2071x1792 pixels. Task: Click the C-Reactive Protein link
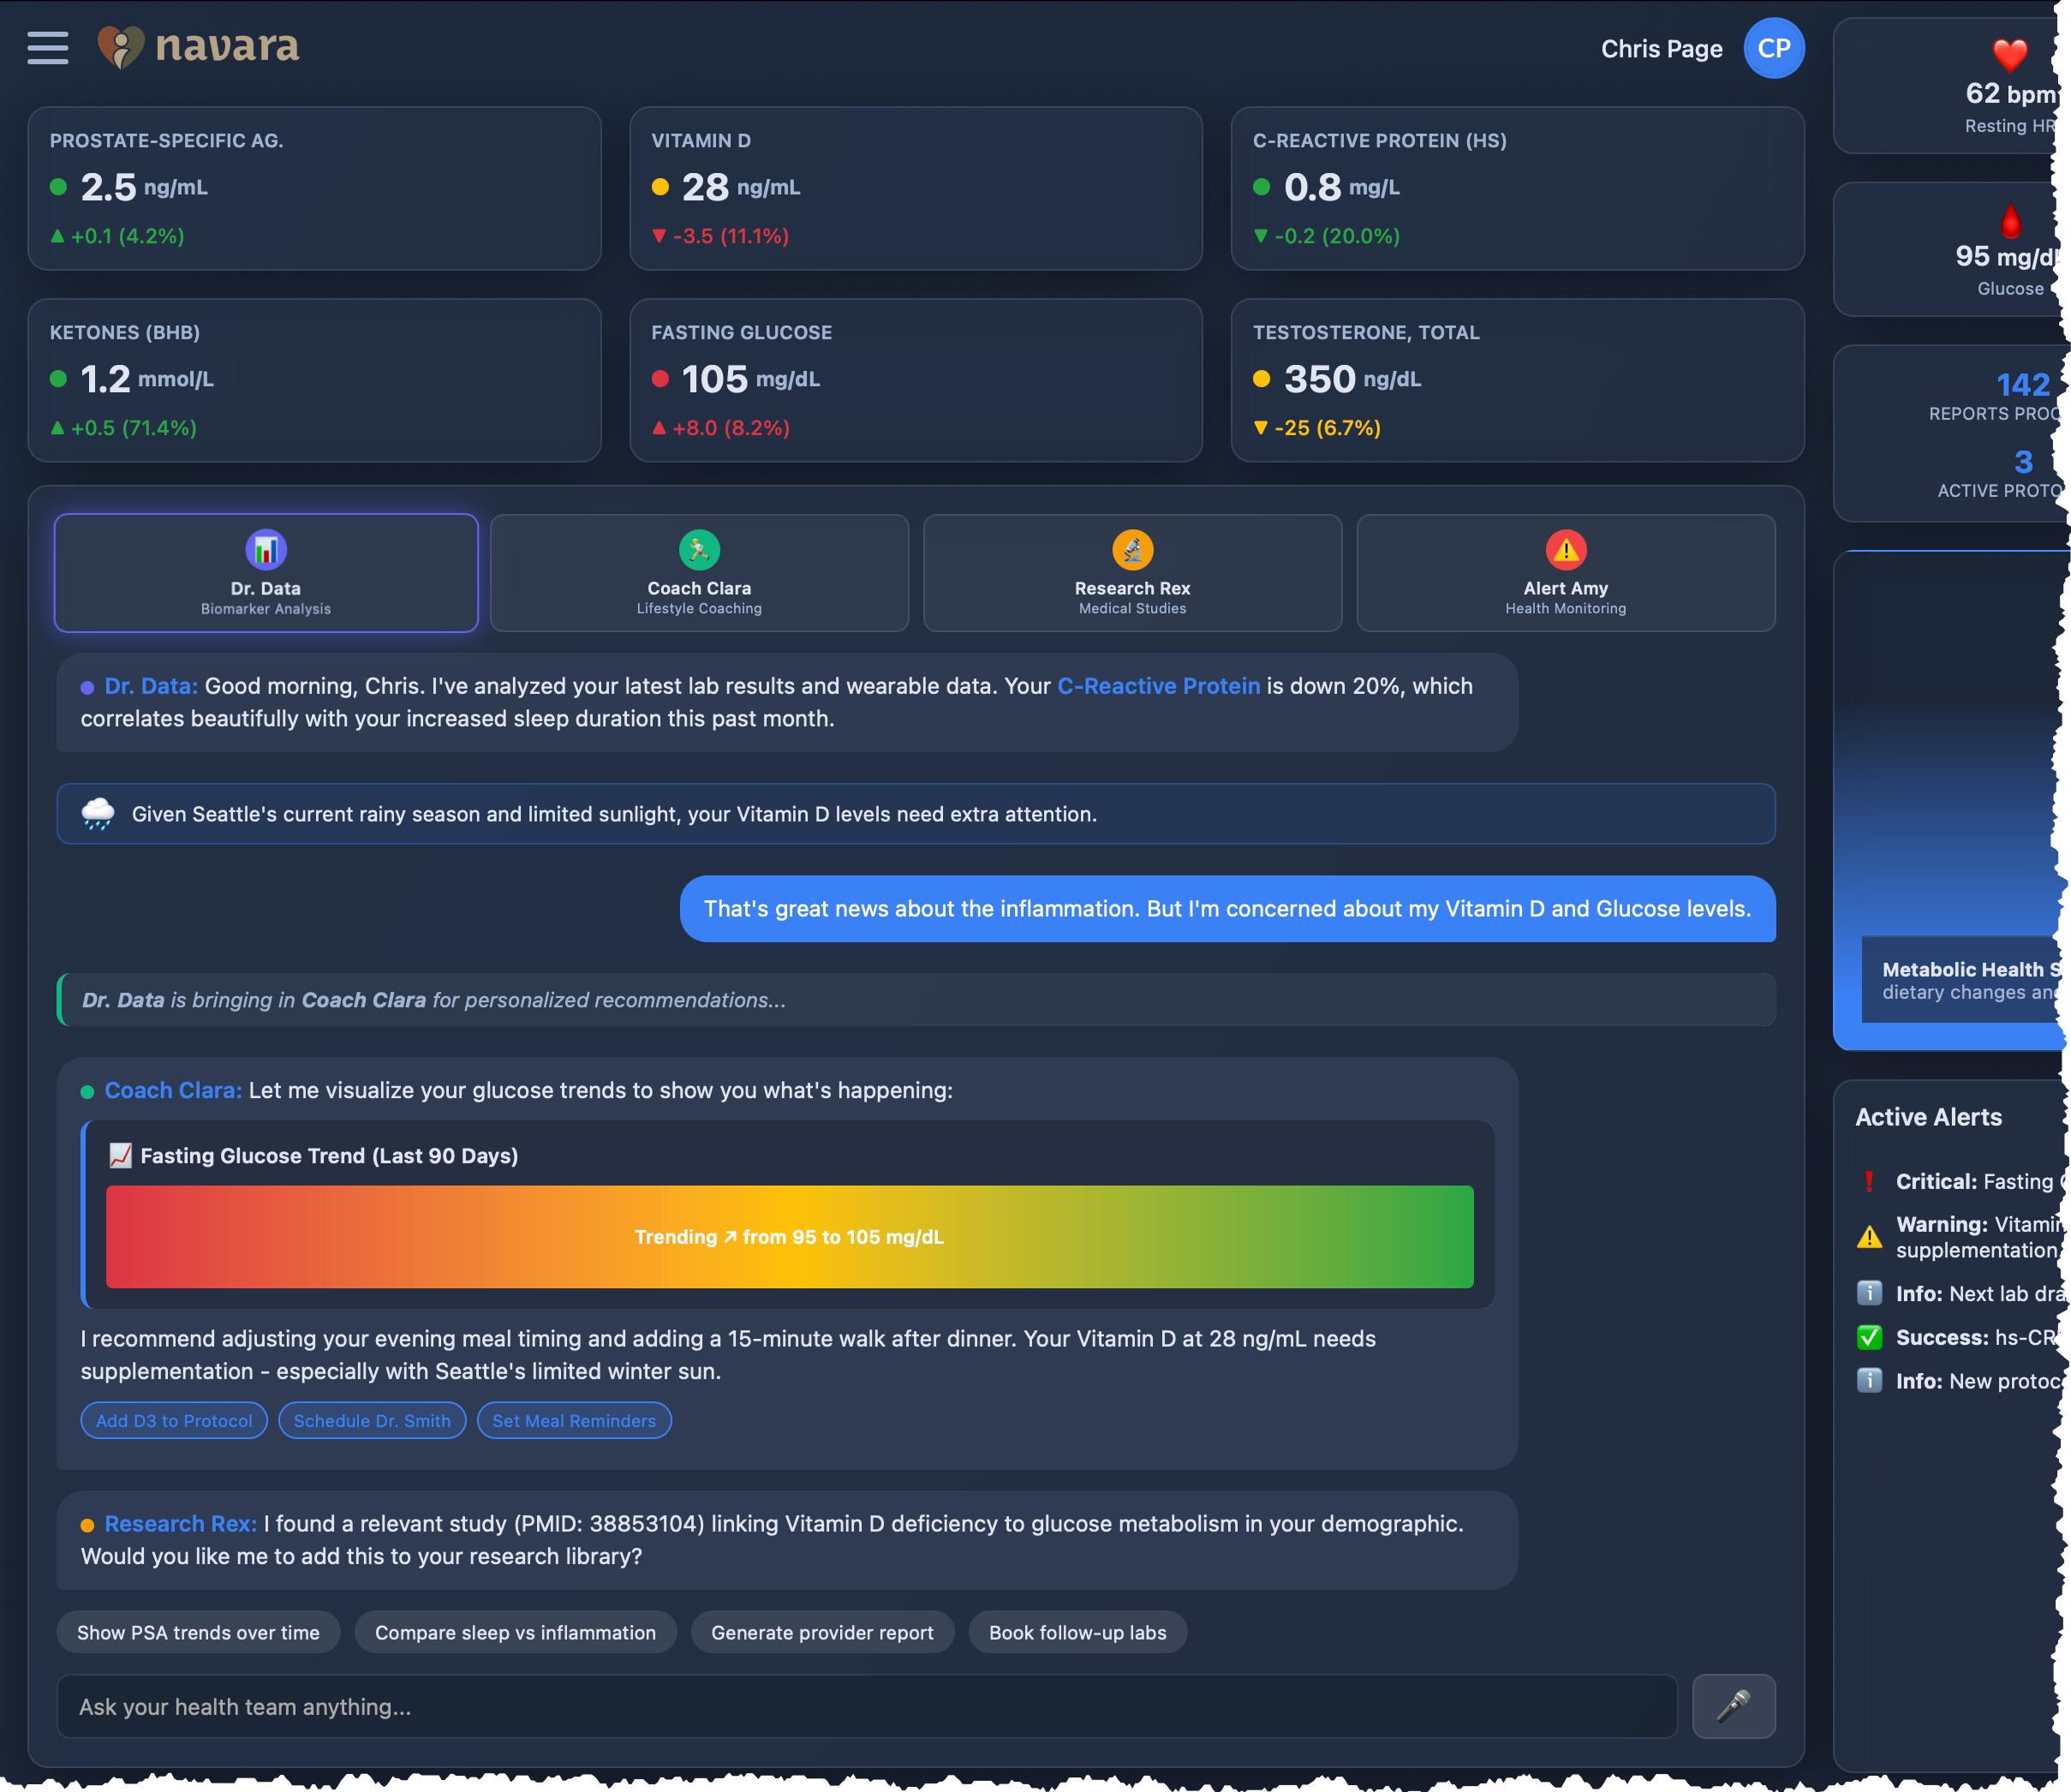click(1158, 686)
